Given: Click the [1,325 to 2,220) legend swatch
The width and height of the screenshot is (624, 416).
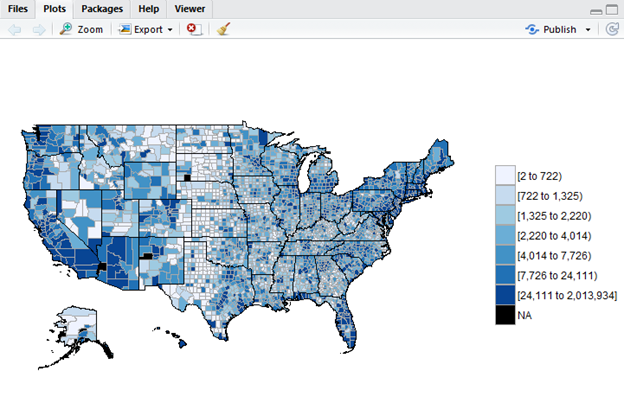Looking at the screenshot, I should click(x=505, y=215).
